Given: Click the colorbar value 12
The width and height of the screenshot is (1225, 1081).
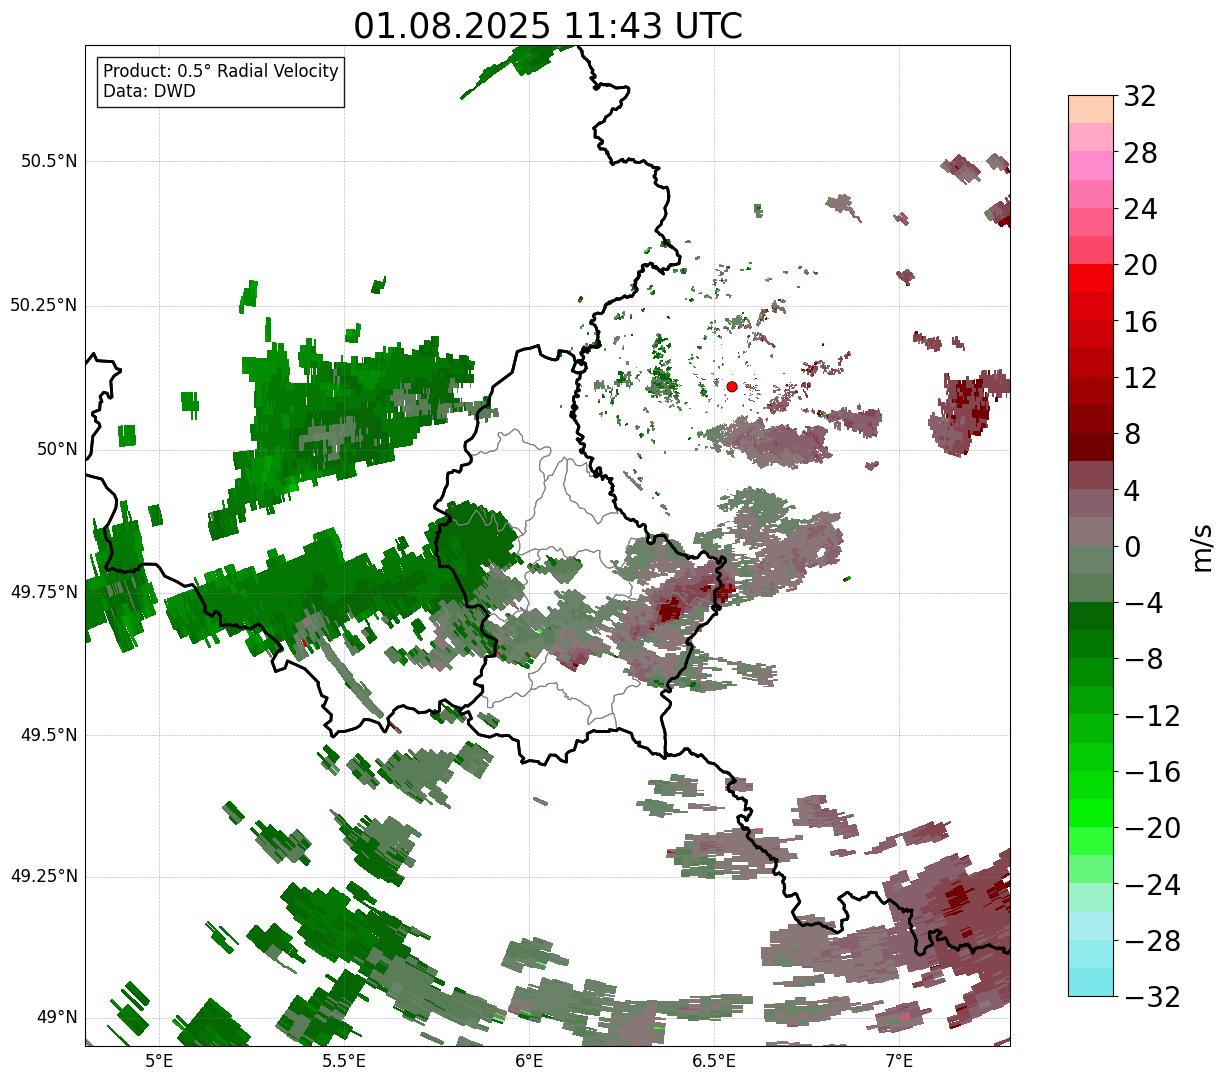Looking at the screenshot, I should 1140,378.
